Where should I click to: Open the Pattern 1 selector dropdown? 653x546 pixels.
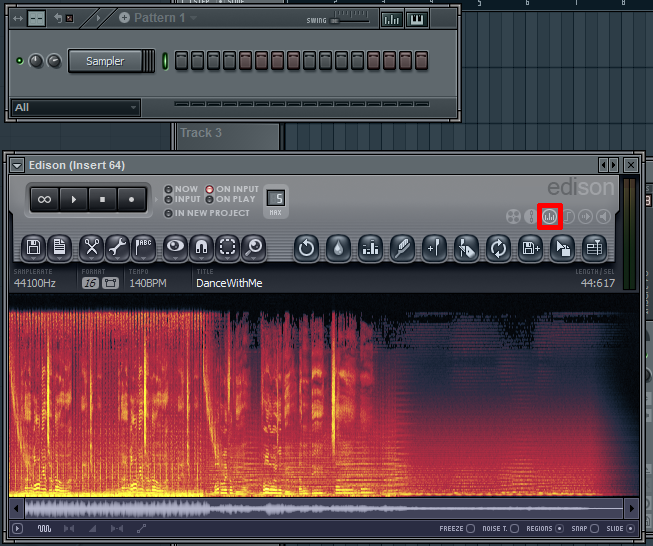pyautogui.click(x=193, y=17)
